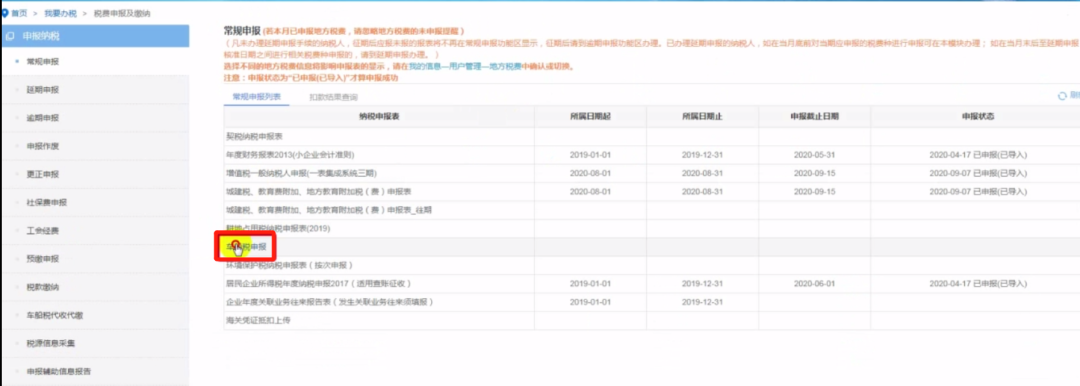Screen dimensions: 1080x386
Task: Go to 首页 breadcrumb link
Action: [19, 13]
